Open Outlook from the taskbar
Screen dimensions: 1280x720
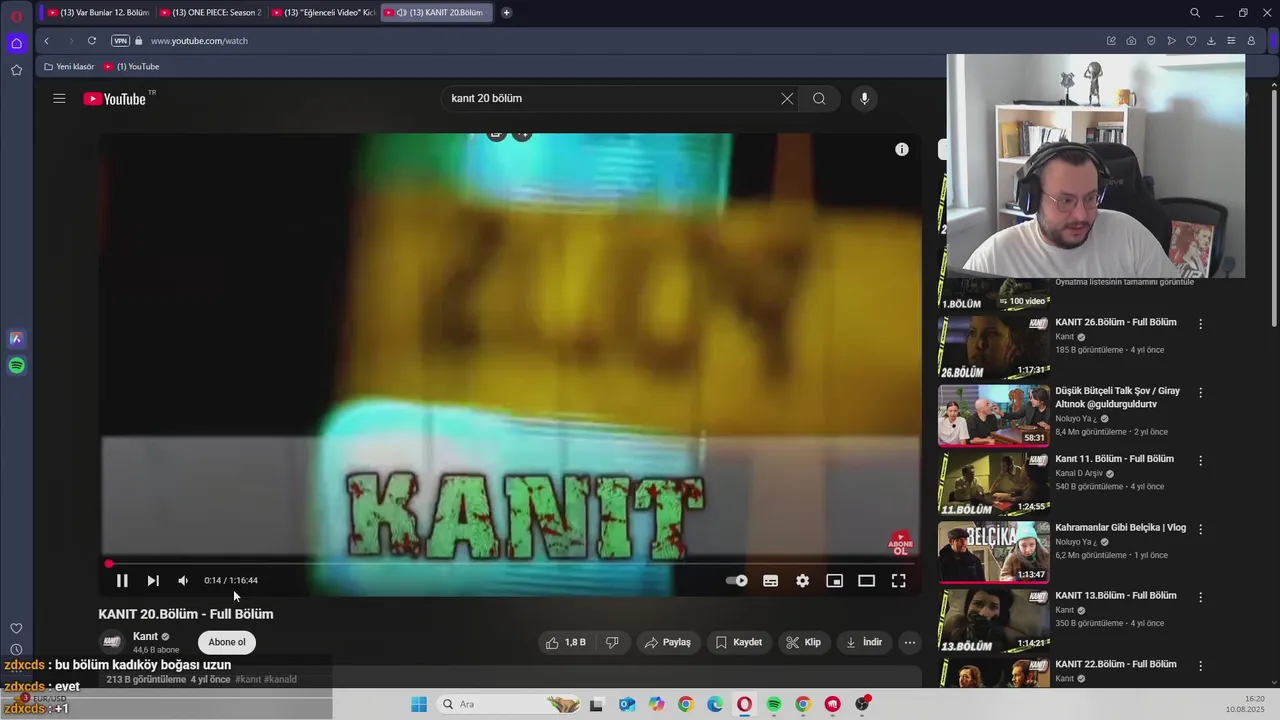click(627, 704)
